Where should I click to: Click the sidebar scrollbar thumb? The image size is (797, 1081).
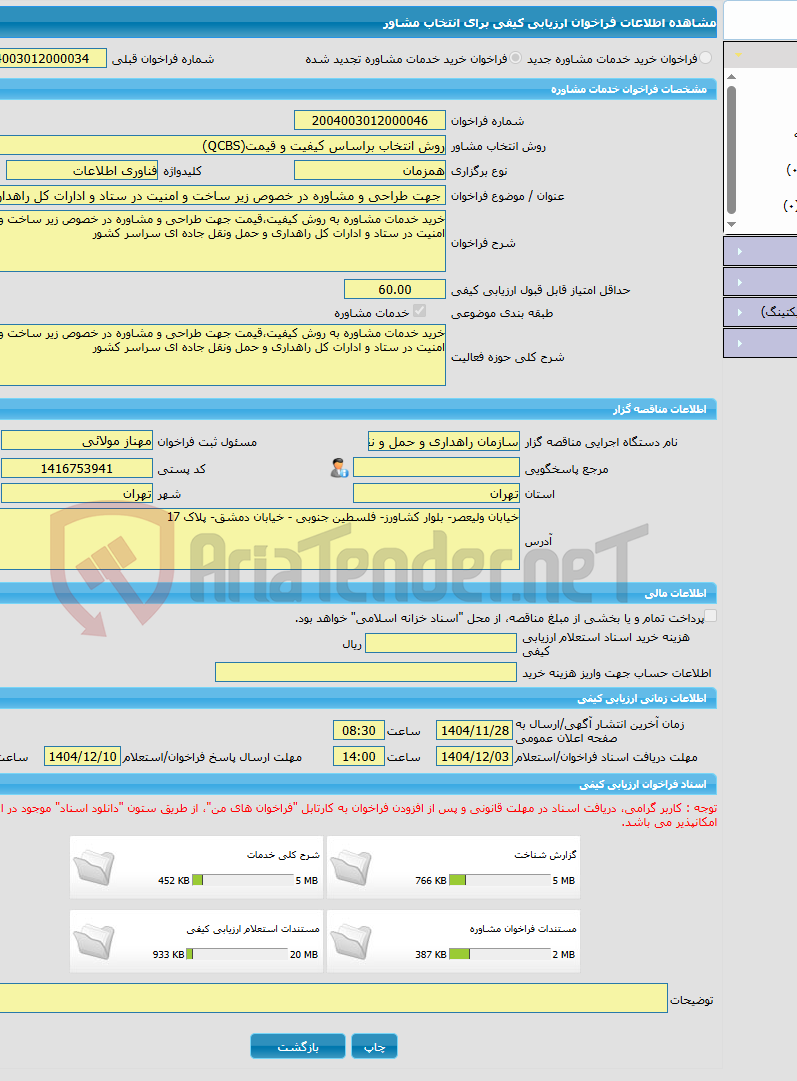pos(732,149)
